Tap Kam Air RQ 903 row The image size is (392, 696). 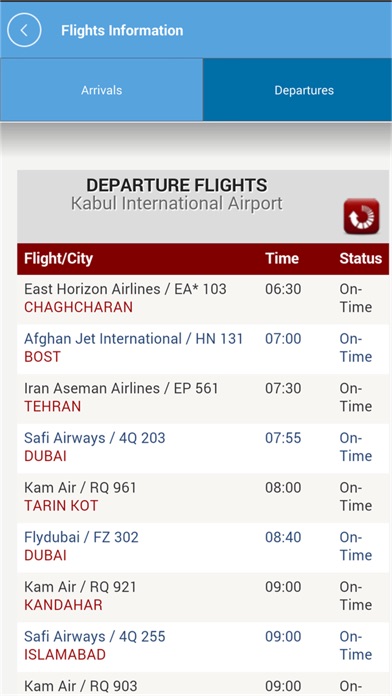coord(203,684)
